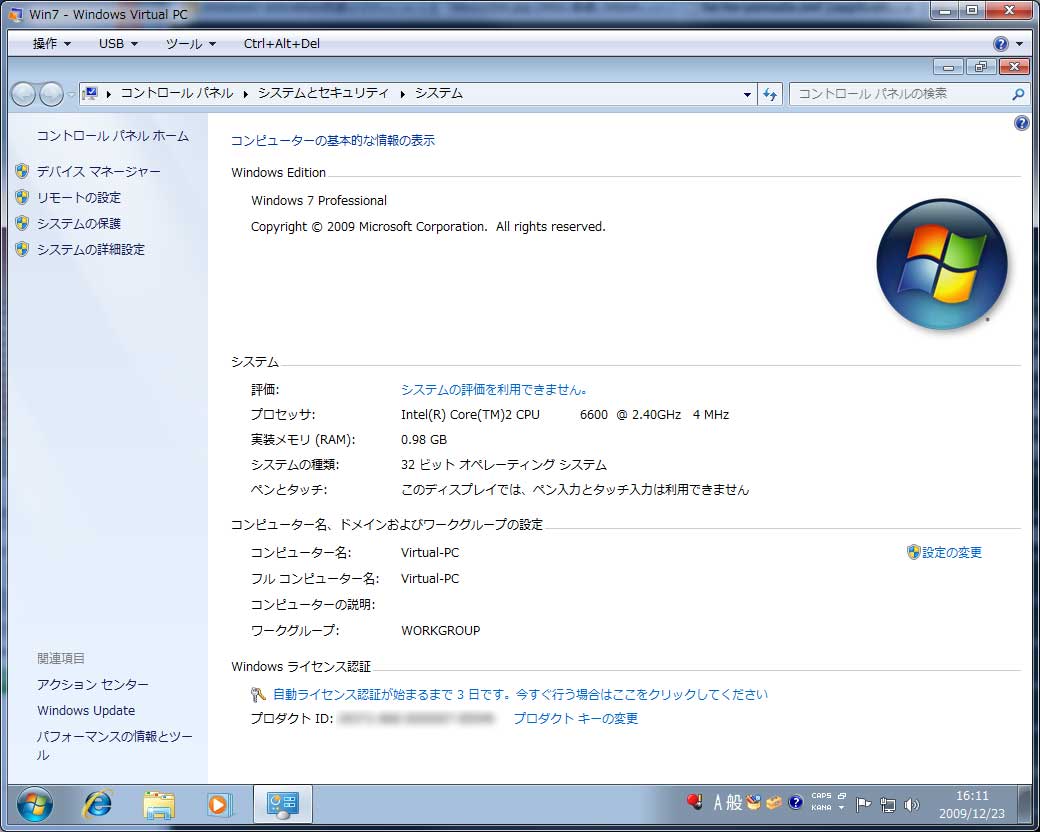The width and height of the screenshot is (1040, 832).
Task: Click IME conversion mode 般 indicator
Action: [734, 803]
